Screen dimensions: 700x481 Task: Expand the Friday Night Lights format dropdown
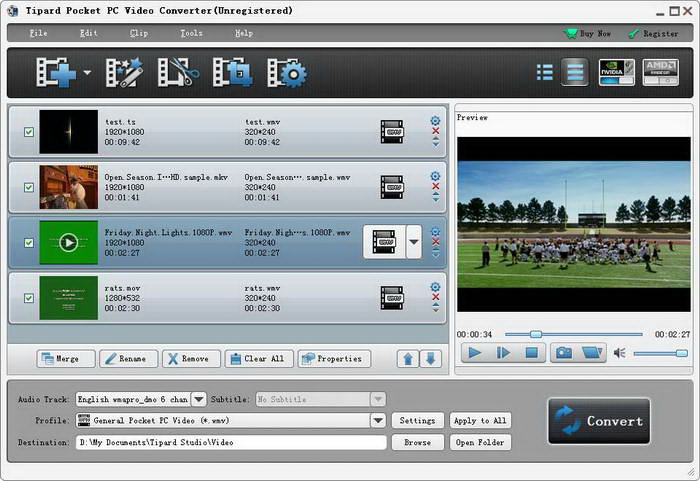pos(414,242)
